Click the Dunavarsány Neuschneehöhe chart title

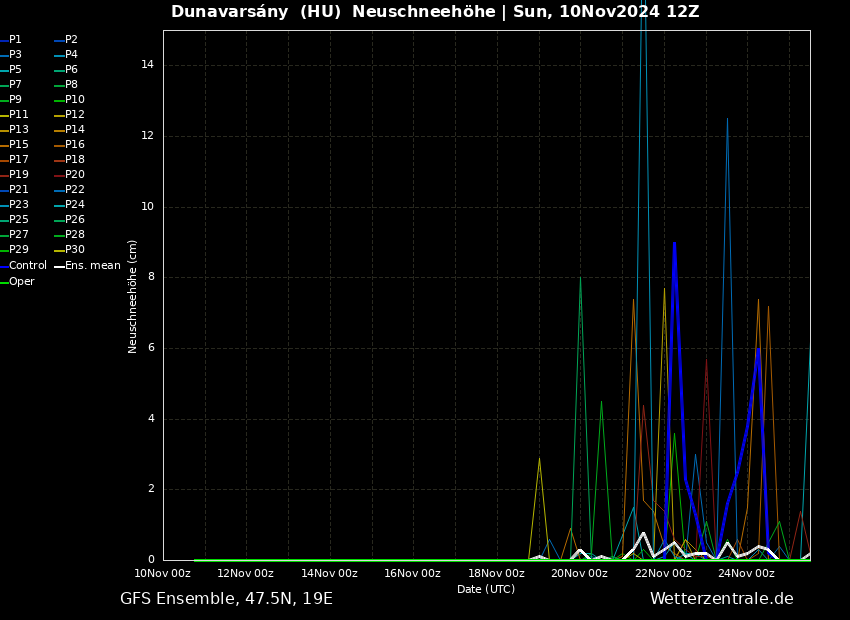click(x=435, y=12)
